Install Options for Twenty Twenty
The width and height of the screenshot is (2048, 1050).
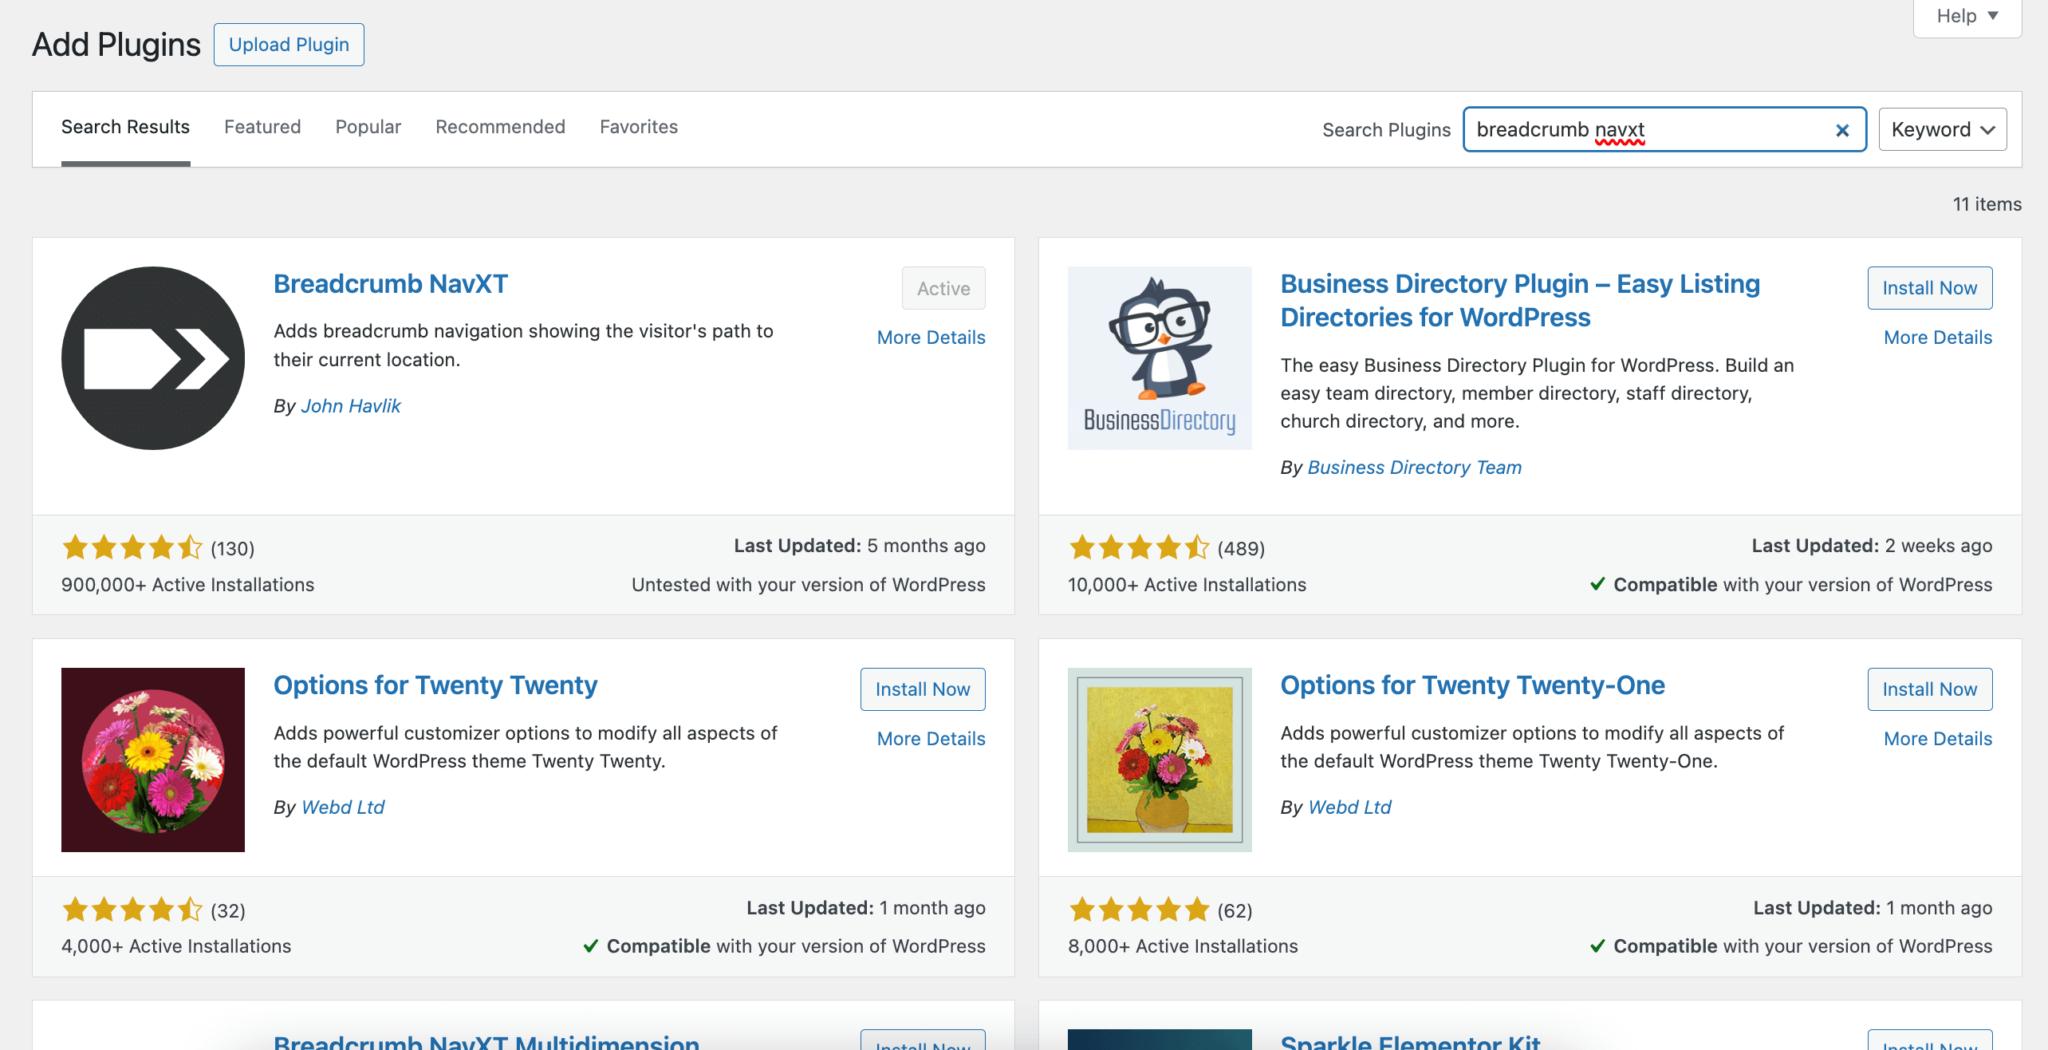pos(922,689)
